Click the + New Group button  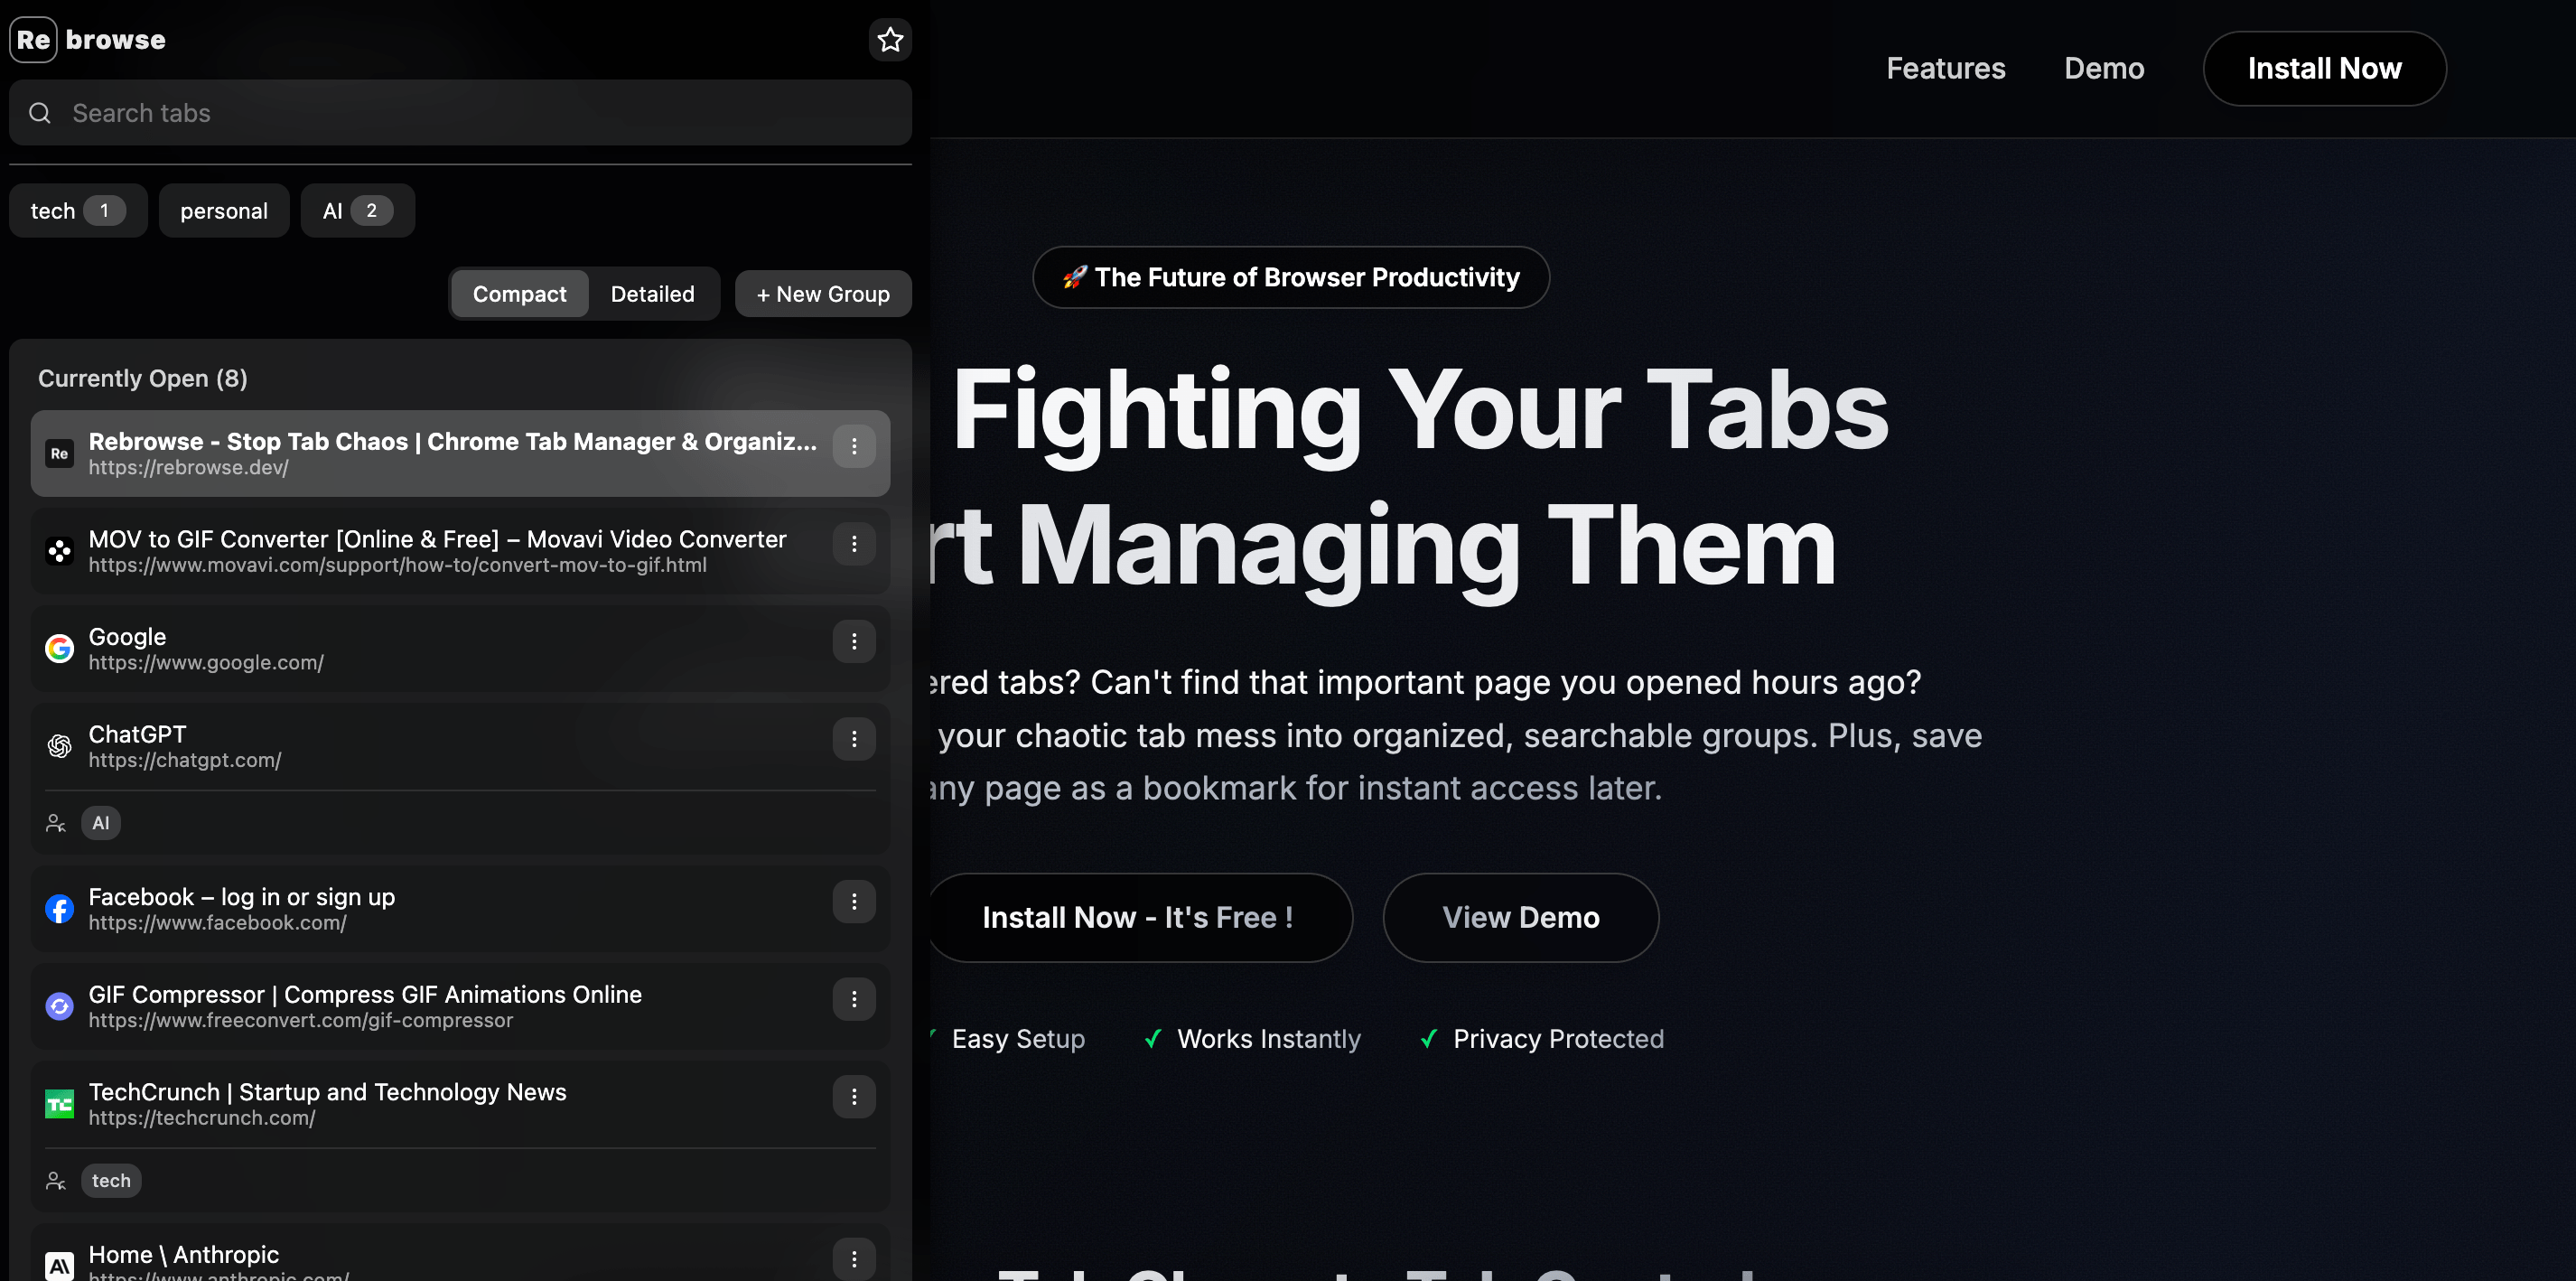(823, 294)
